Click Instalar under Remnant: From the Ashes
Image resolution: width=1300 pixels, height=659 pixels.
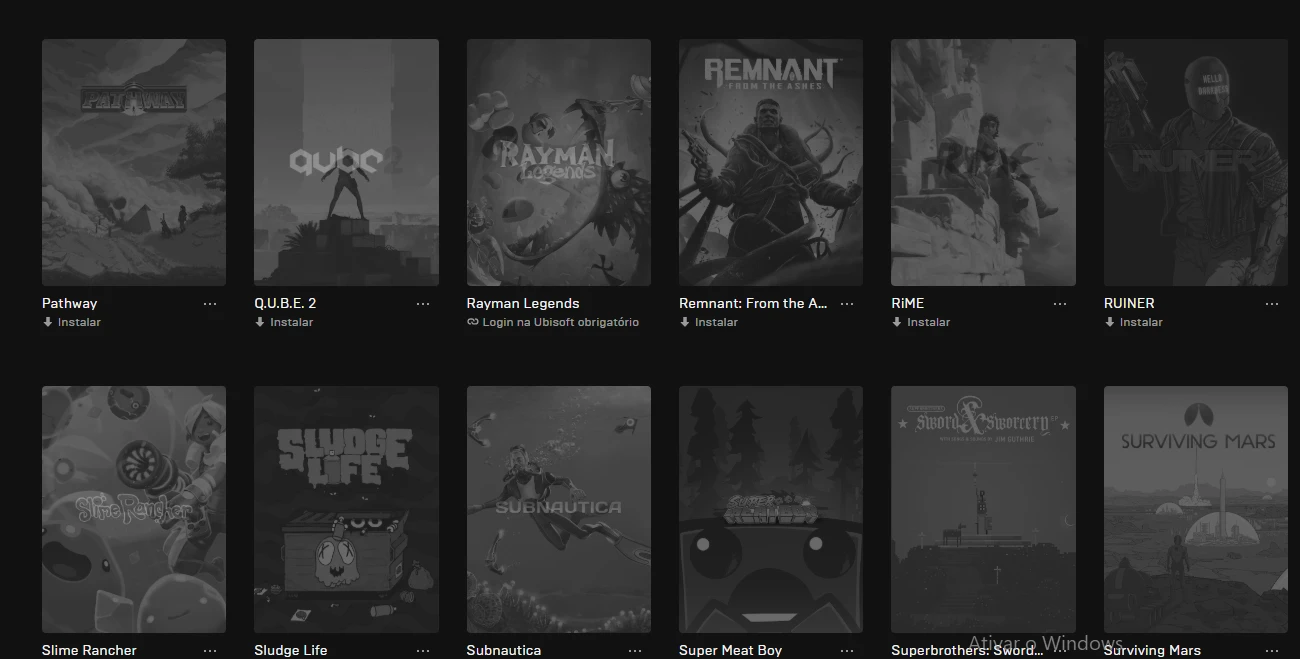click(x=709, y=322)
